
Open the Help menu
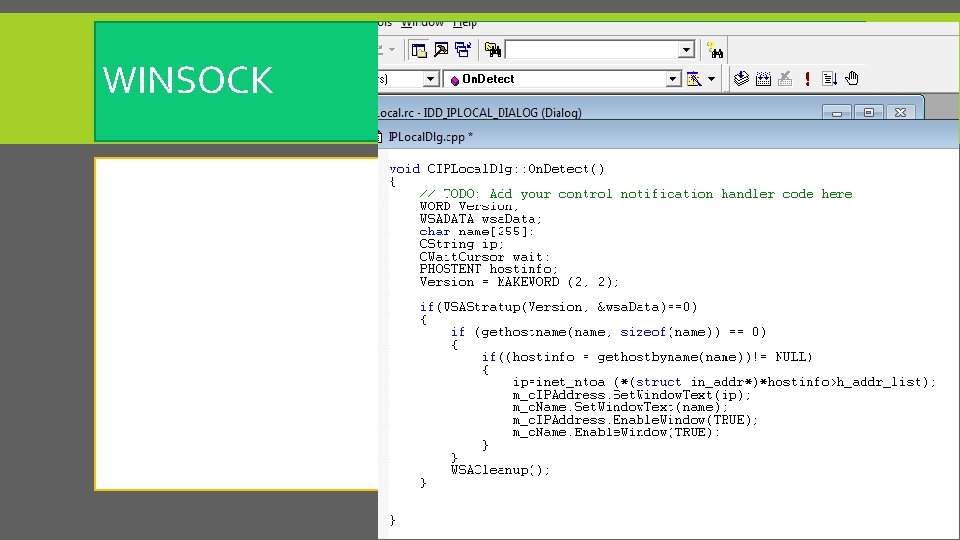(x=465, y=23)
